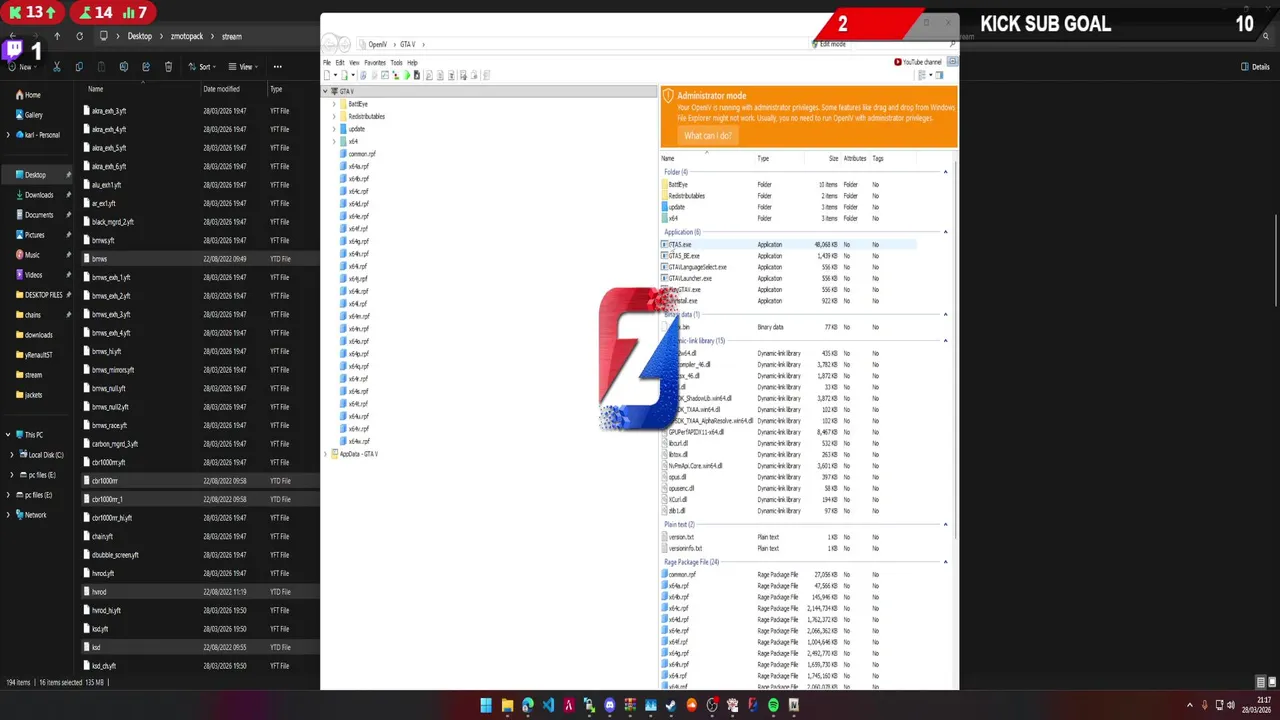1280x720 pixels.
Task: Open Visual Studio Code from the taskbar
Action: tap(548, 705)
